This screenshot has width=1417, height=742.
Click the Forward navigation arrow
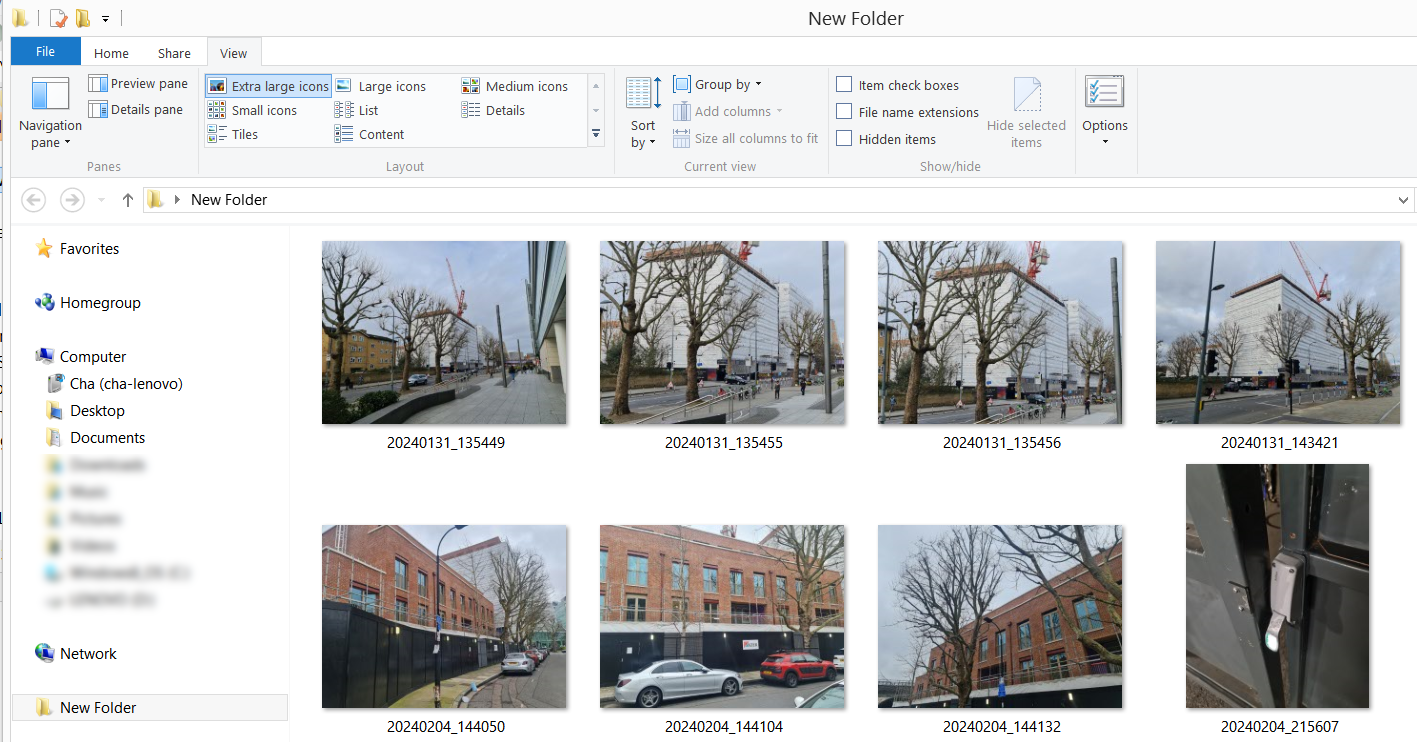point(72,200)
